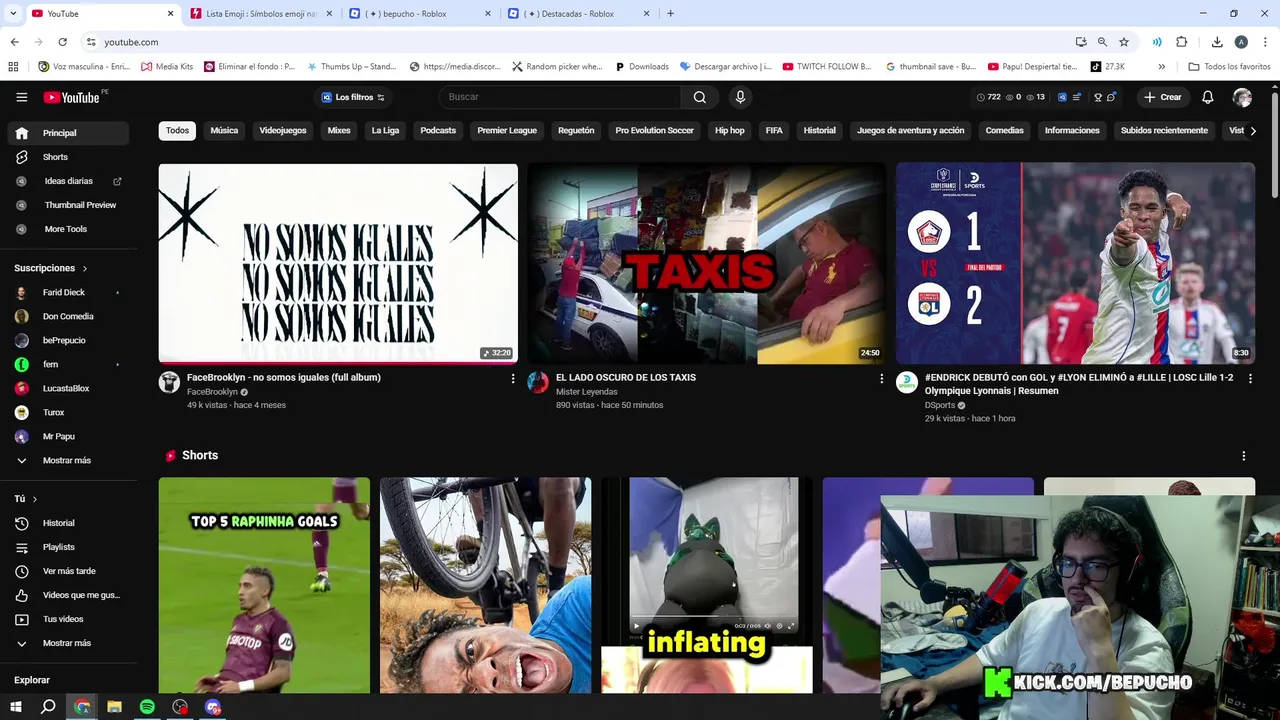1280x720 pixels.
Task: Expand the Tú section chevron
Action: pyautogui.click(x=35, y=498)
